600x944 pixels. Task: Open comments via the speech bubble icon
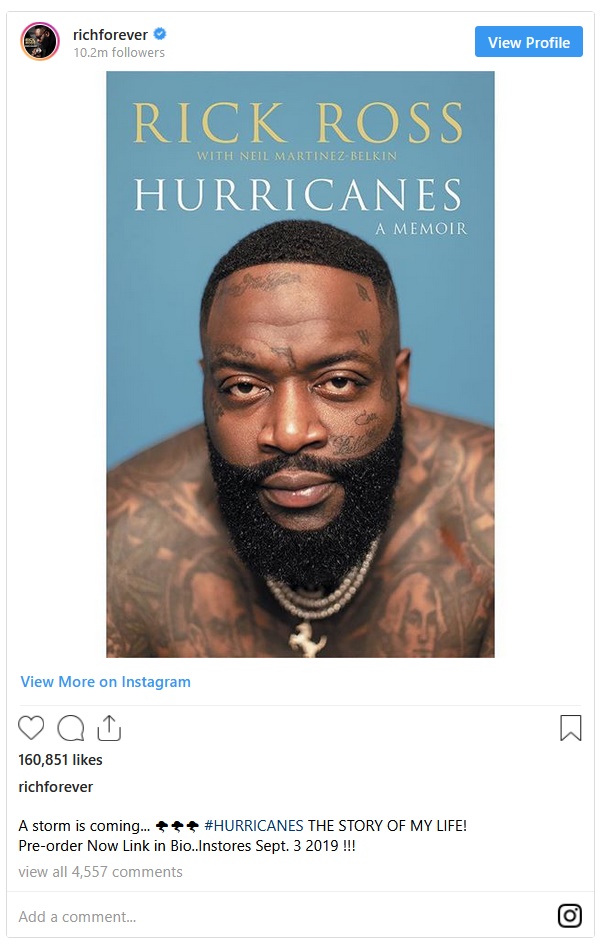[70, 728]
